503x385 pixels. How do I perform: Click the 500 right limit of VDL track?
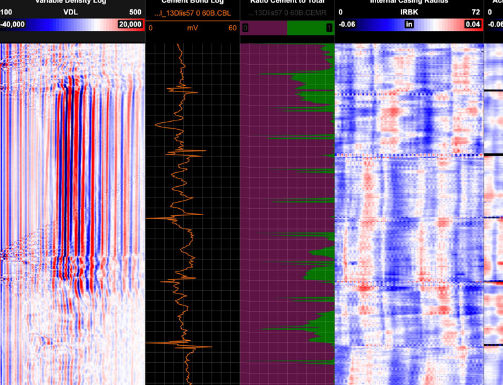click(x=135, y=12)
